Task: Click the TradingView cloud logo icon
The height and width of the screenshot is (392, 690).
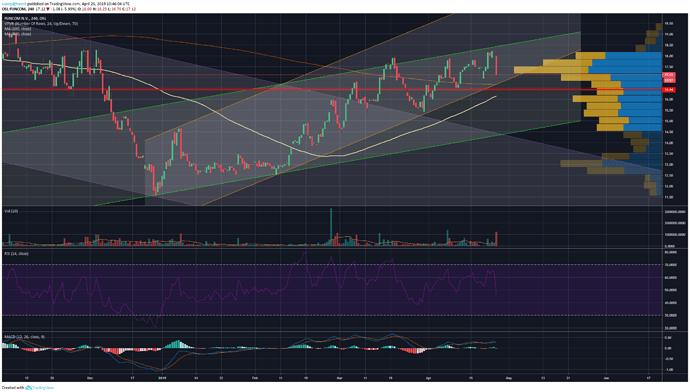Action: (x=29, y=388)
